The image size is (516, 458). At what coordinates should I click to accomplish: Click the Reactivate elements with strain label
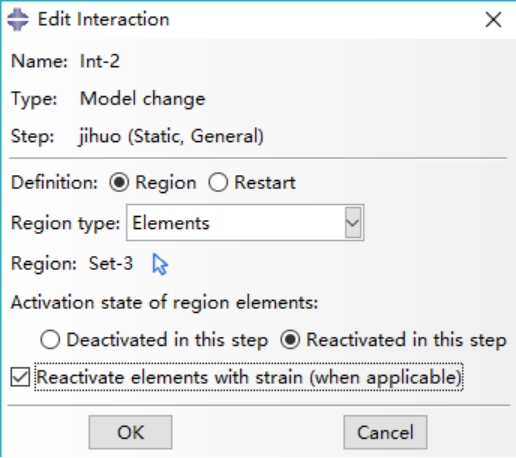(x=249, y=377)
